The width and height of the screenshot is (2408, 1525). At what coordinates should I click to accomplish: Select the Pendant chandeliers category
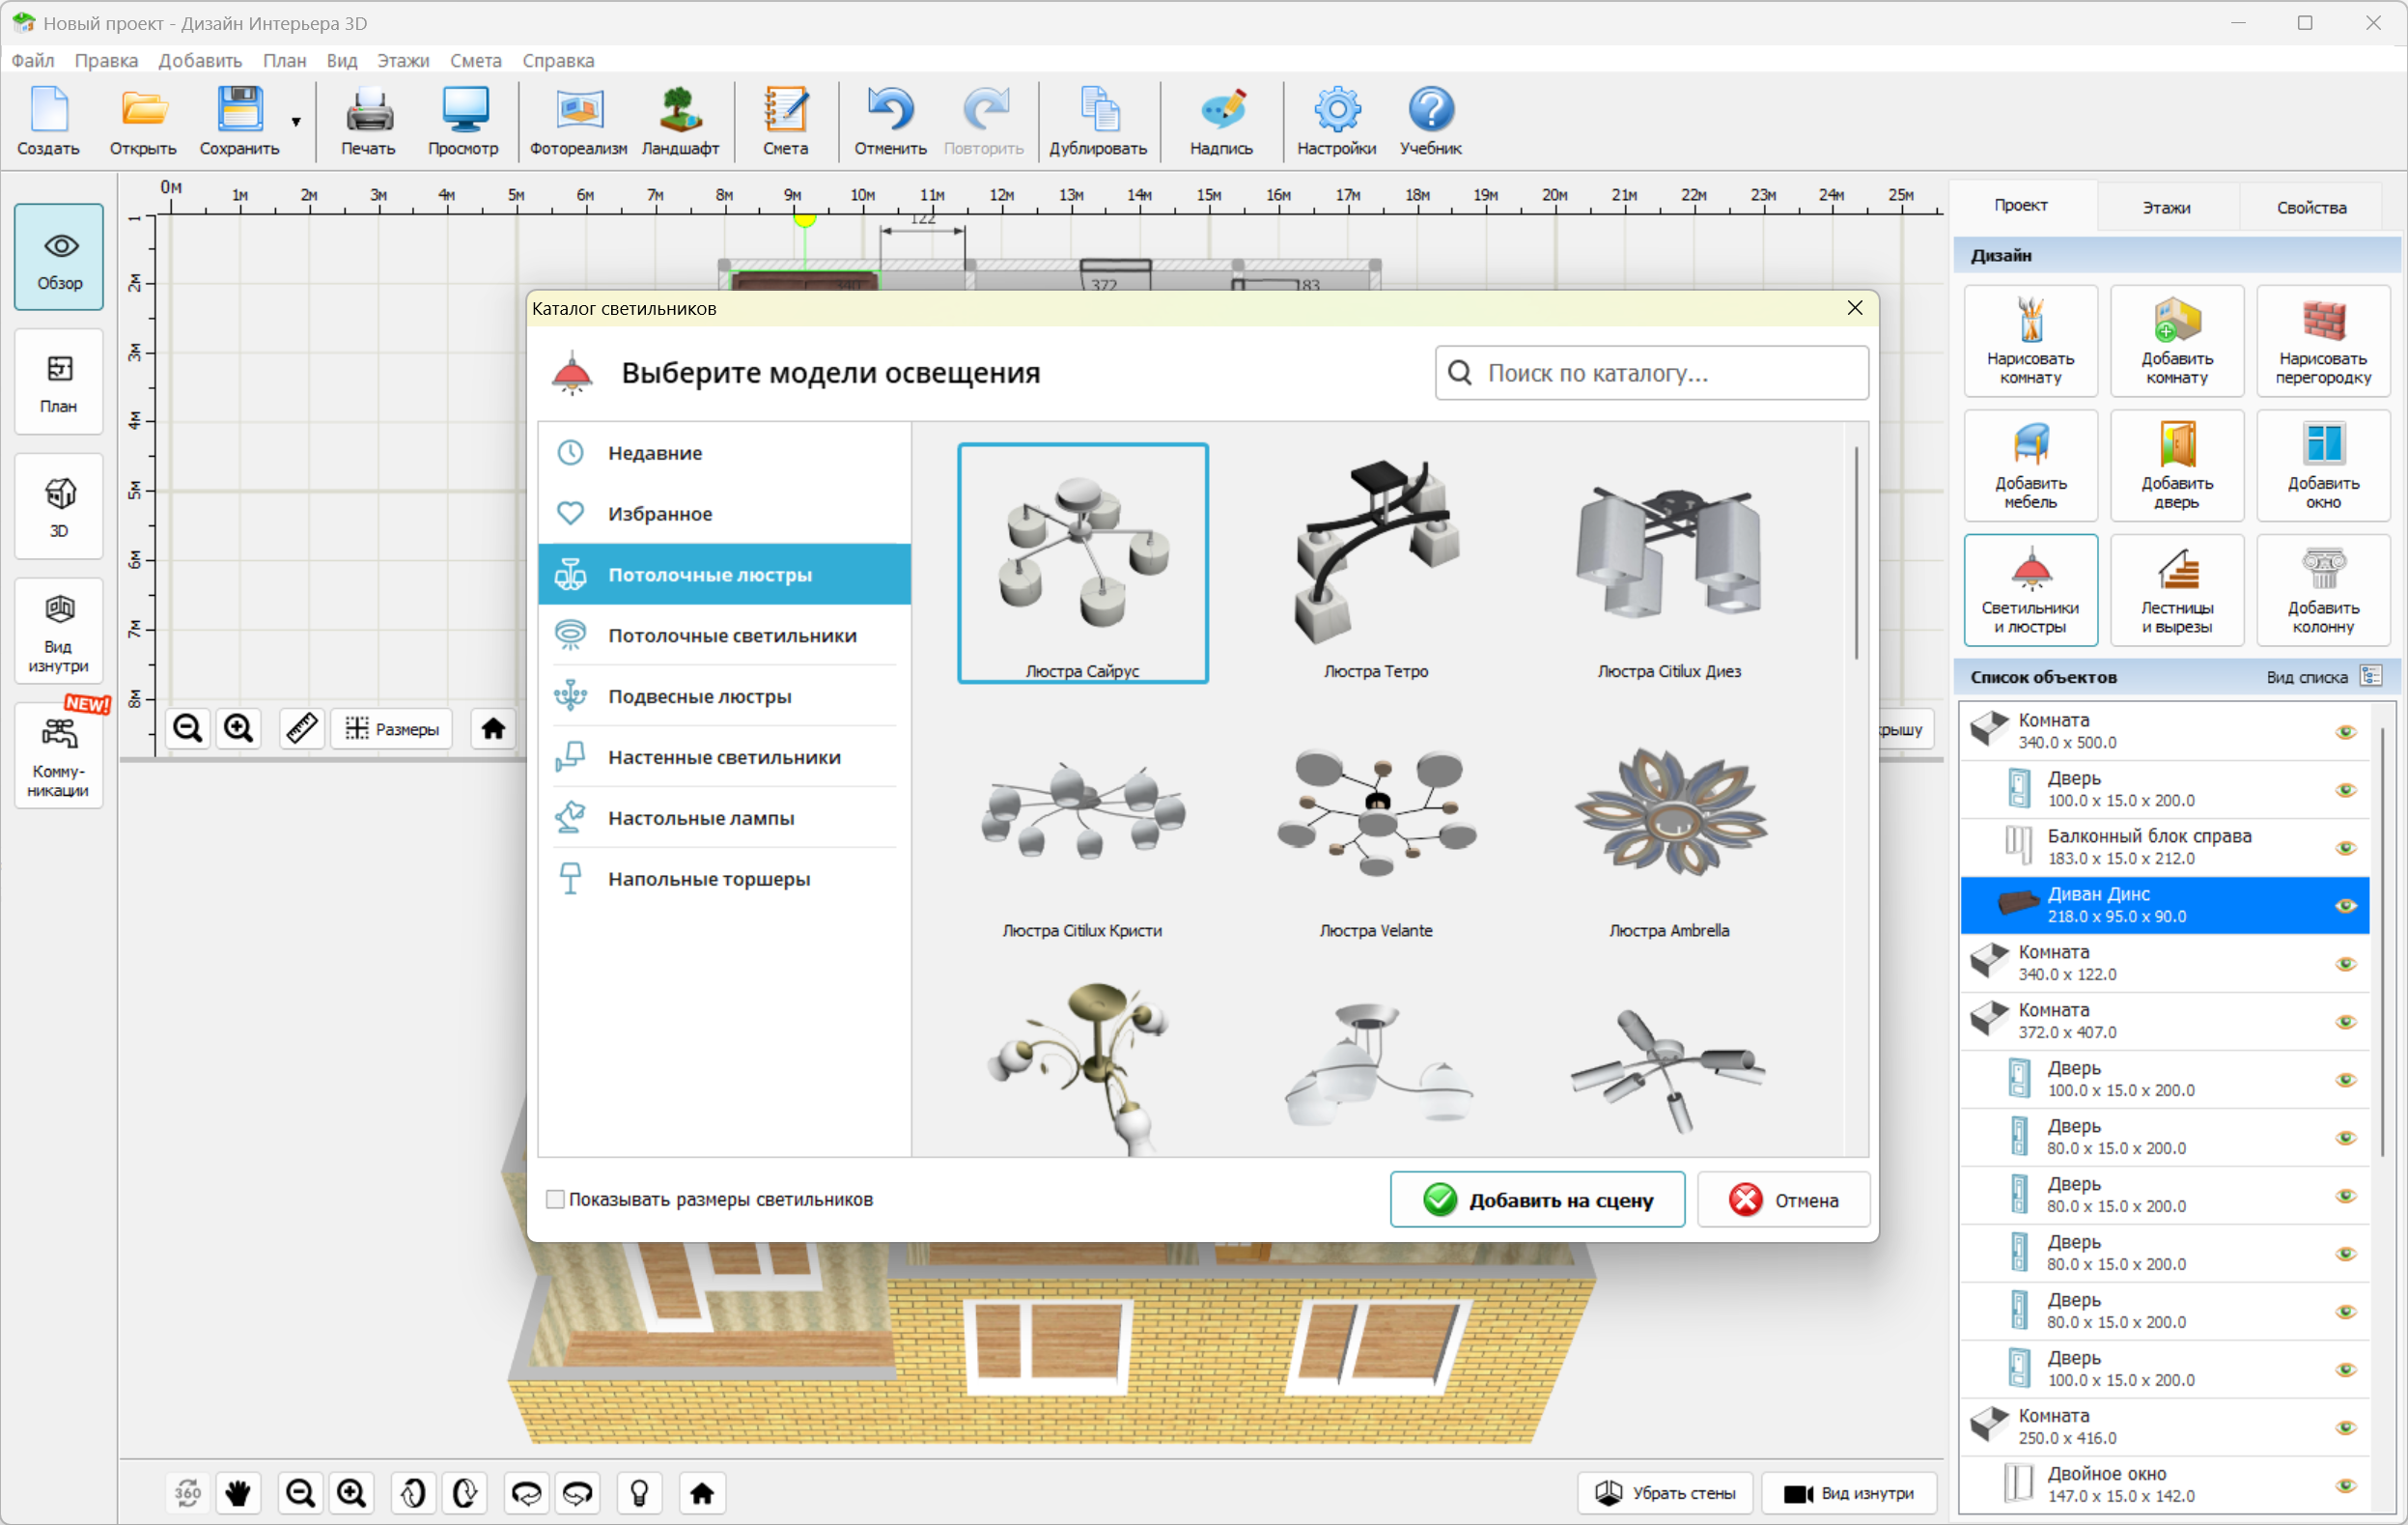[x=699, y=696]
